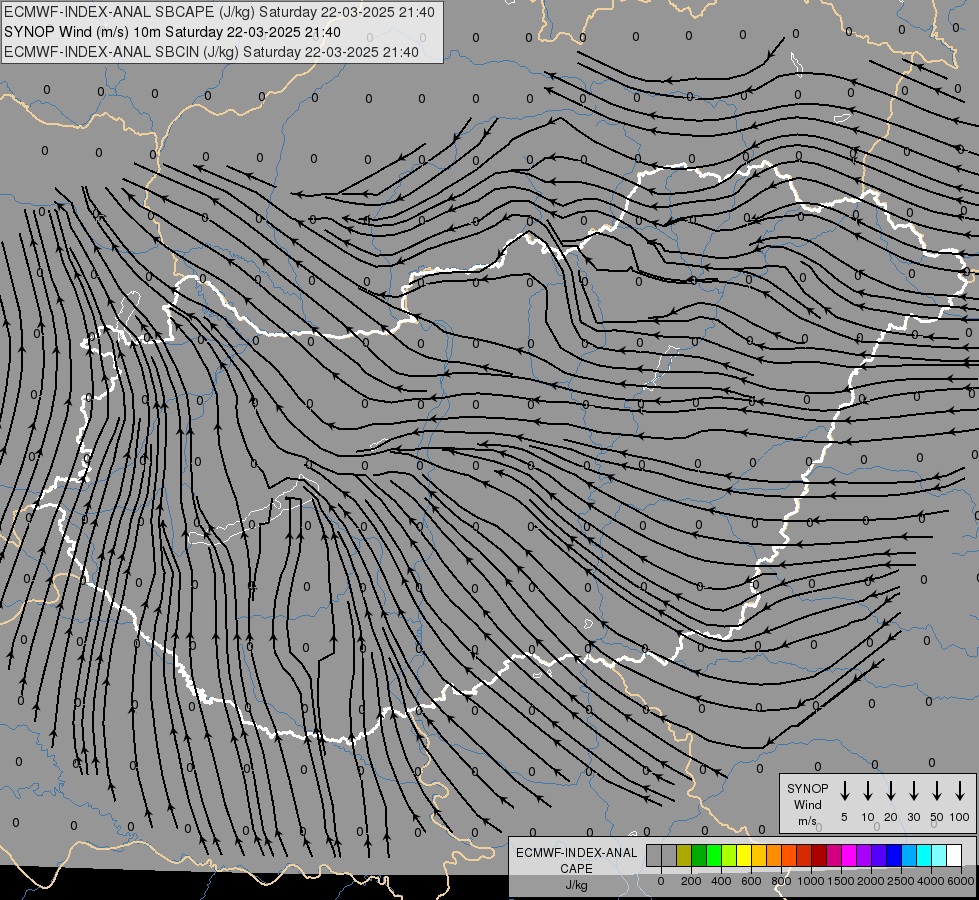Viewport: 979px width, 900px height.
Task: Select the bright magenta CAPE swatch right of 1500
Action: tap(849, 856)
